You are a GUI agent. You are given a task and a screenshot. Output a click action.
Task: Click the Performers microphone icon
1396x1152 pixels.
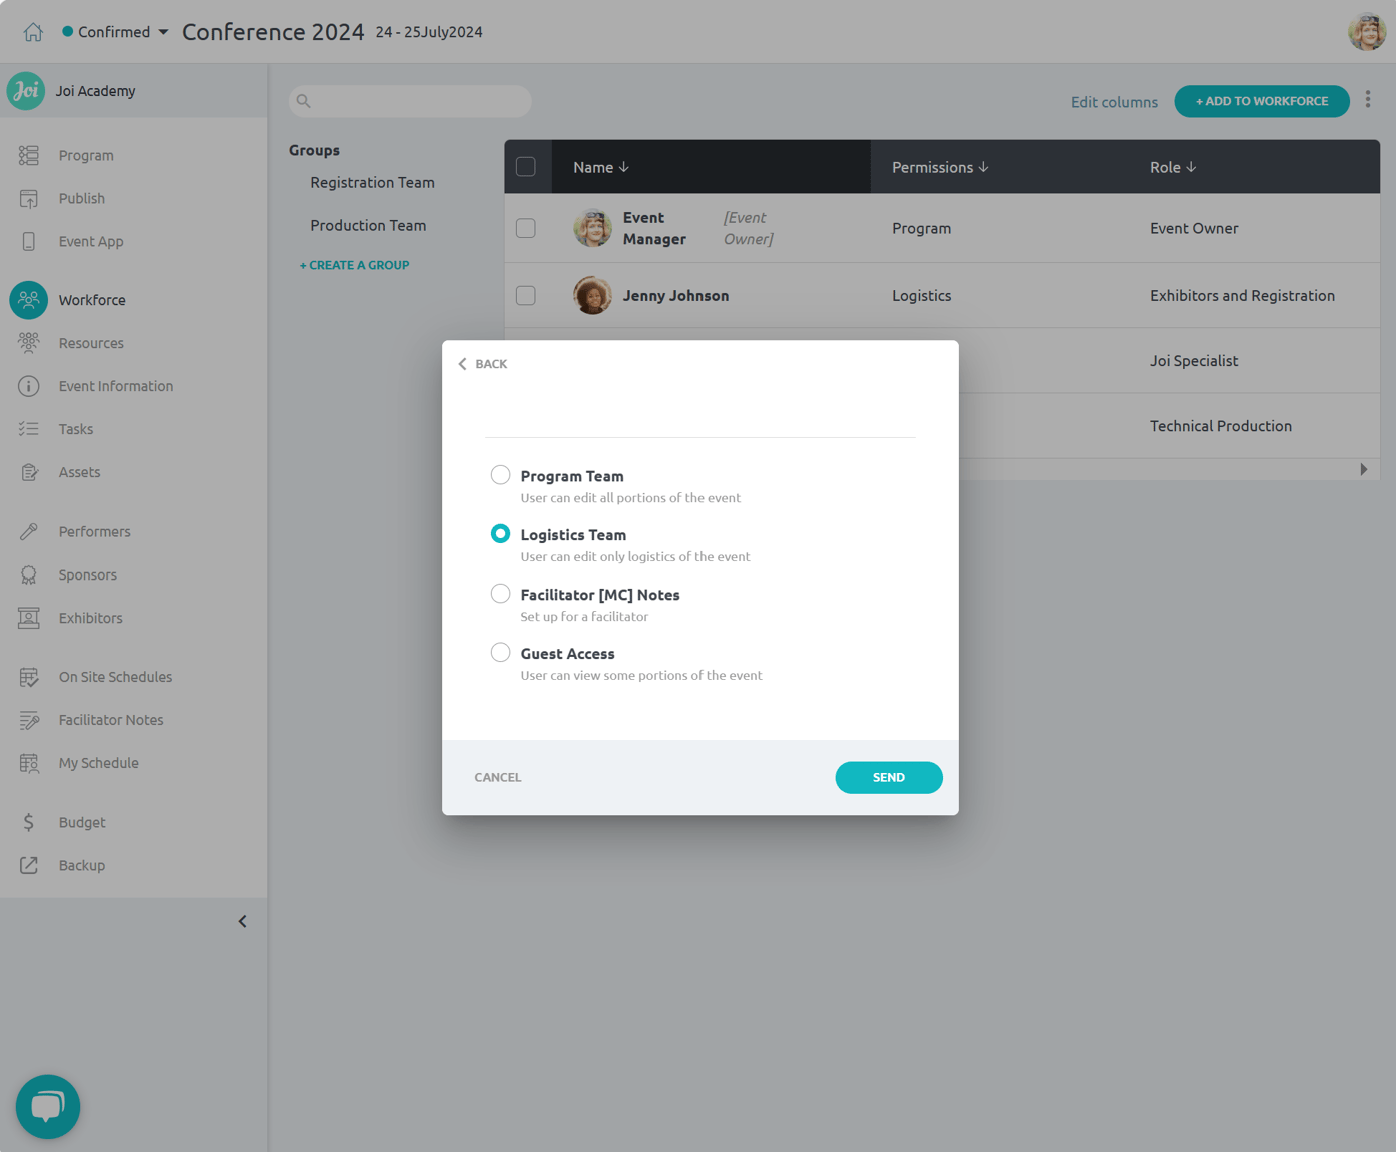tap(28, 531)
